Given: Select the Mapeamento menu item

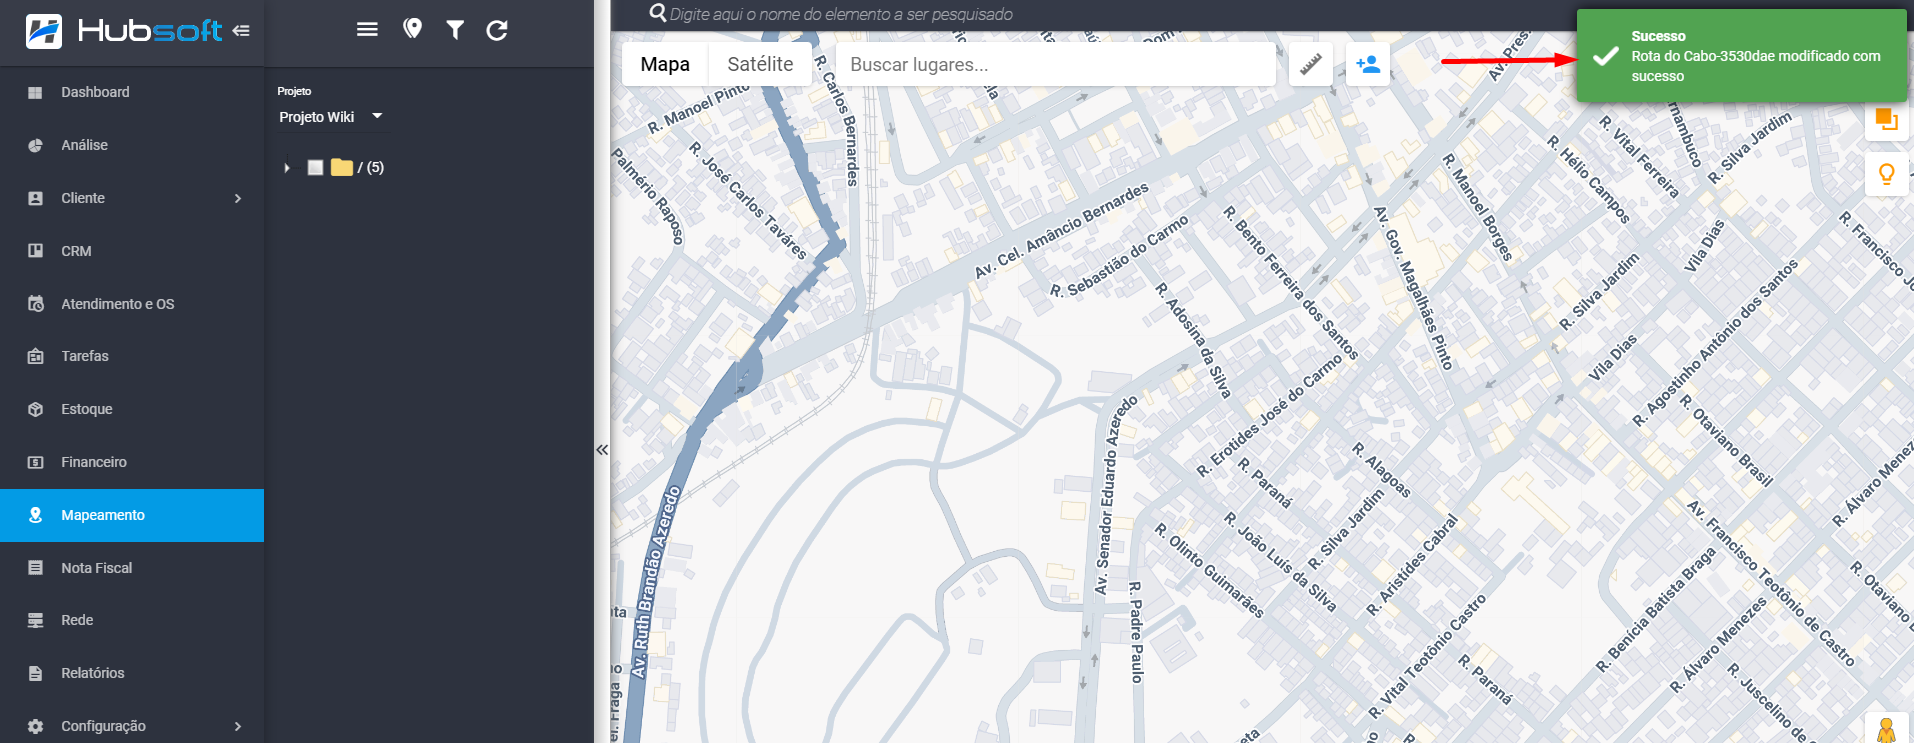Looking at the screenshot, I should point(132,515).
